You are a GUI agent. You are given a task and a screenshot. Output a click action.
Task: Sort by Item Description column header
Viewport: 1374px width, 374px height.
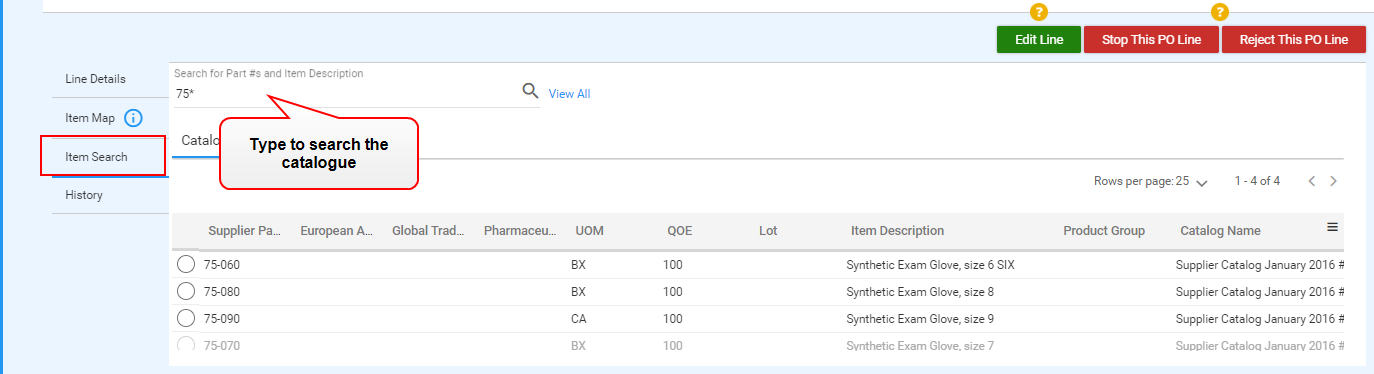click(x=897, y=231)
